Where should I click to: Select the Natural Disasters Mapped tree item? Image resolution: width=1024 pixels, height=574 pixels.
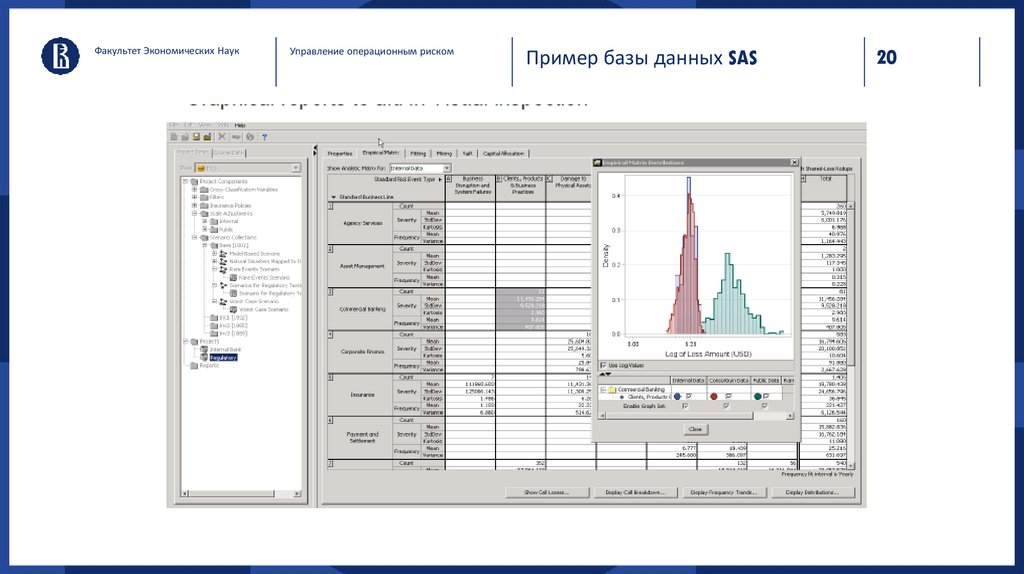point(264,261)
